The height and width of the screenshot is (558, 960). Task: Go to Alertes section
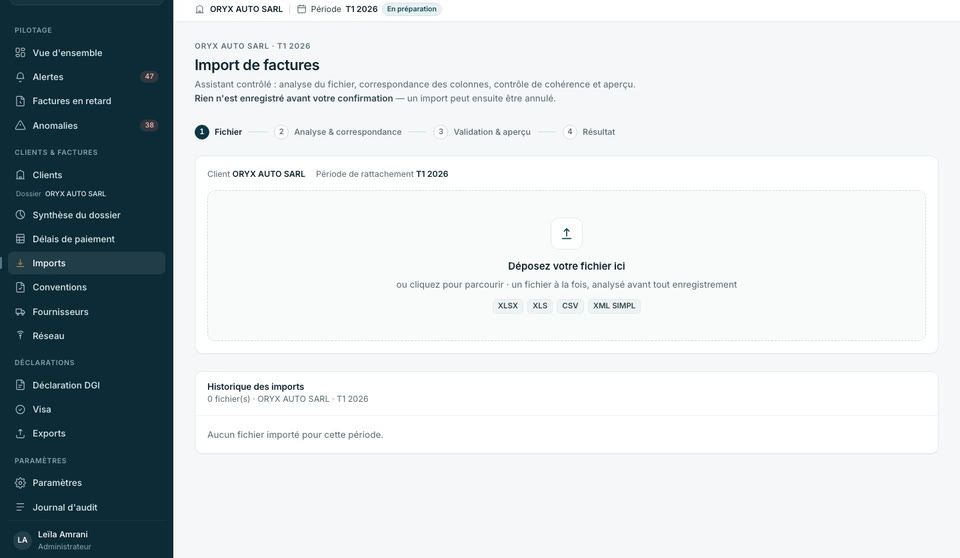(86, 77)
